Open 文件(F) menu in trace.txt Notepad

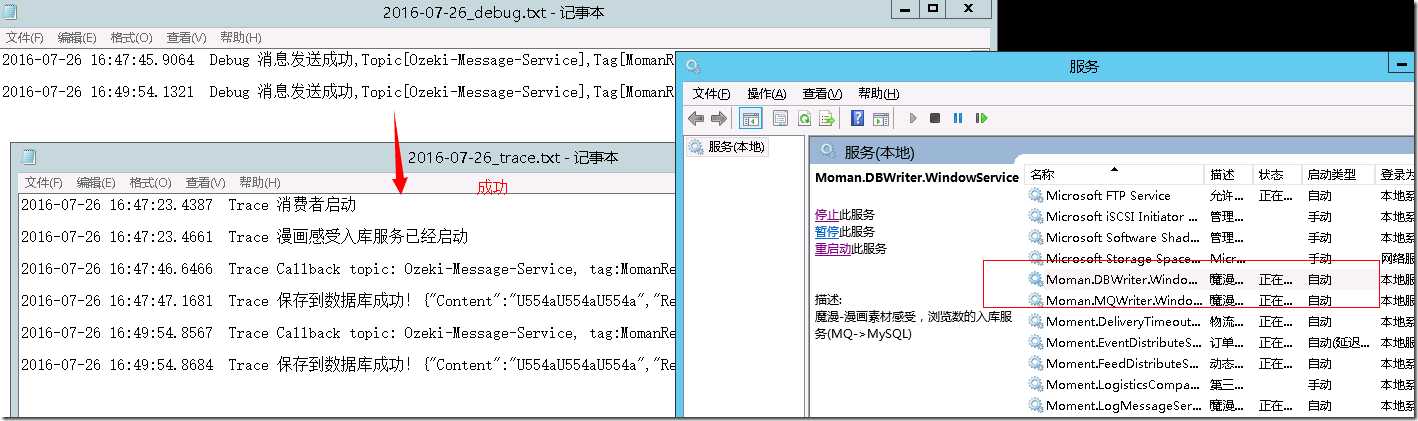click(44, 183)
